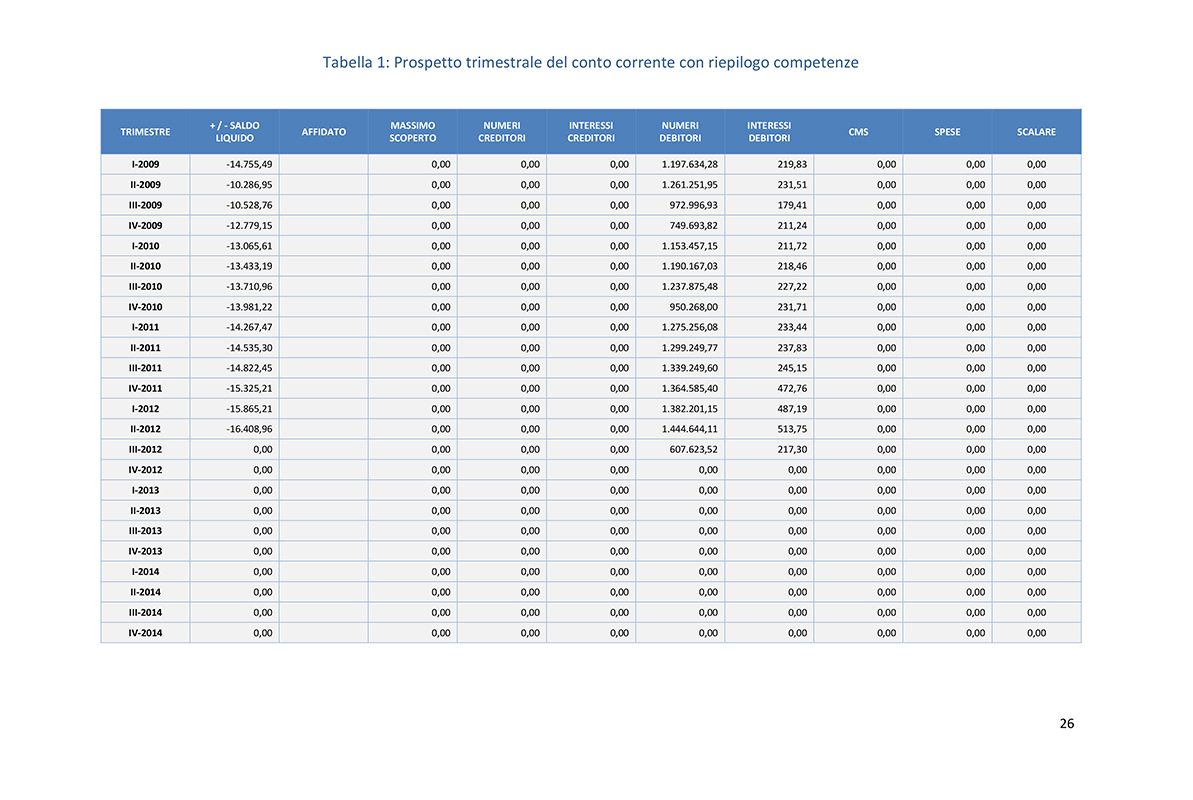The width and height of the screenshot is (1193, 800).
Task: Click numeri debitori value 950.268,00
Action: [x=693, y=308]
